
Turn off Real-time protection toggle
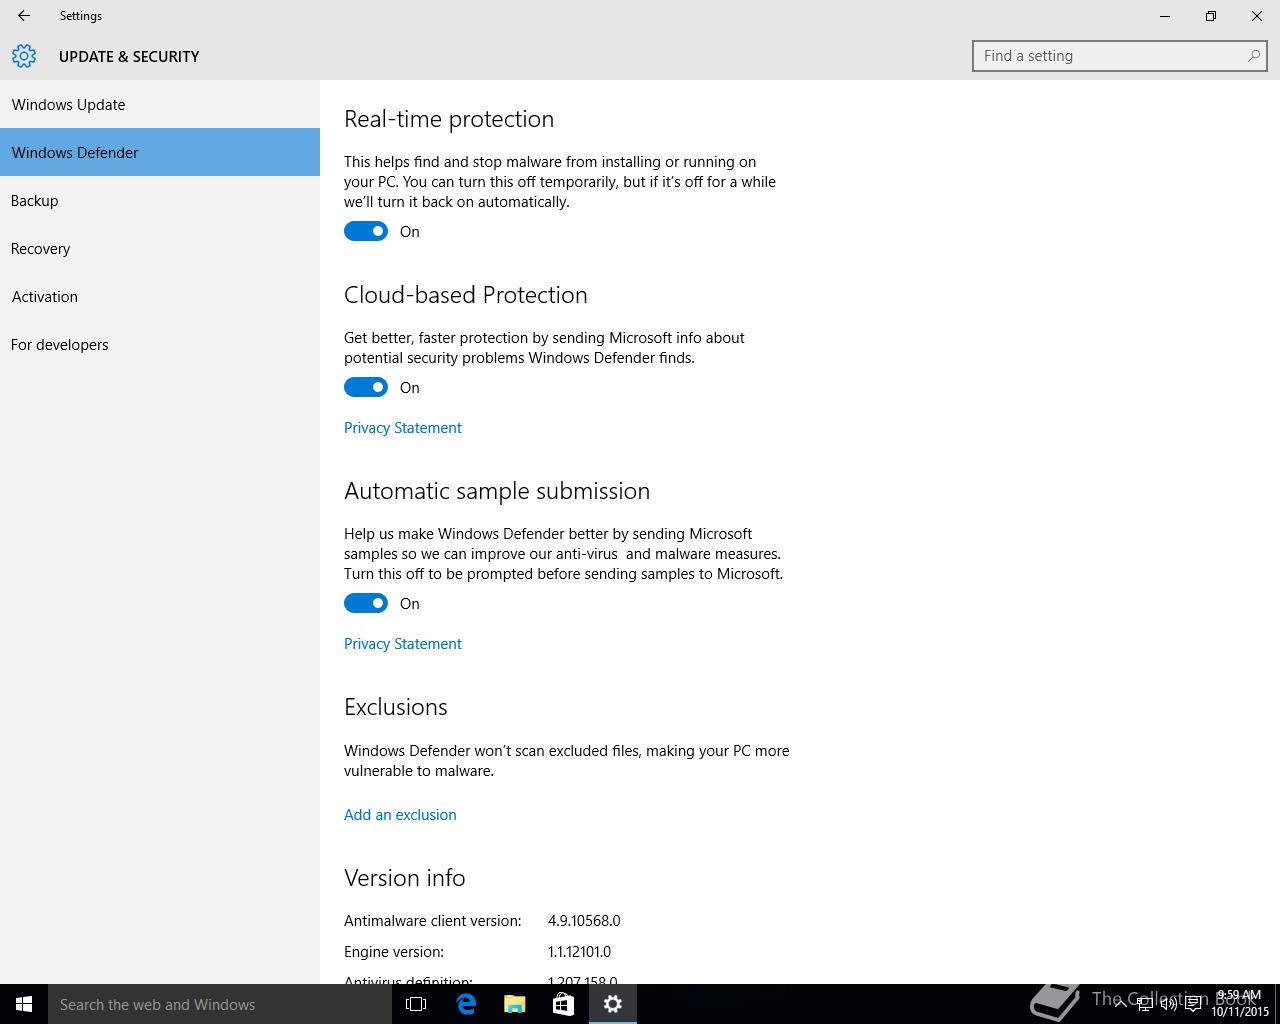(366, 231)
